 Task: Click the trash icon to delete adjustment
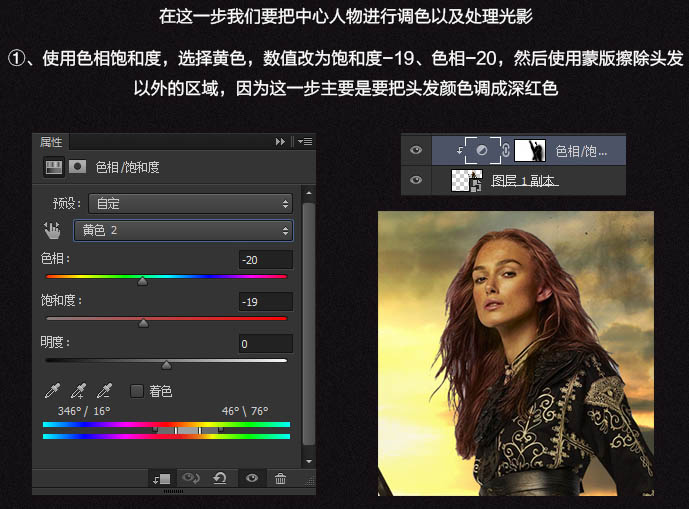pos(280,478)
